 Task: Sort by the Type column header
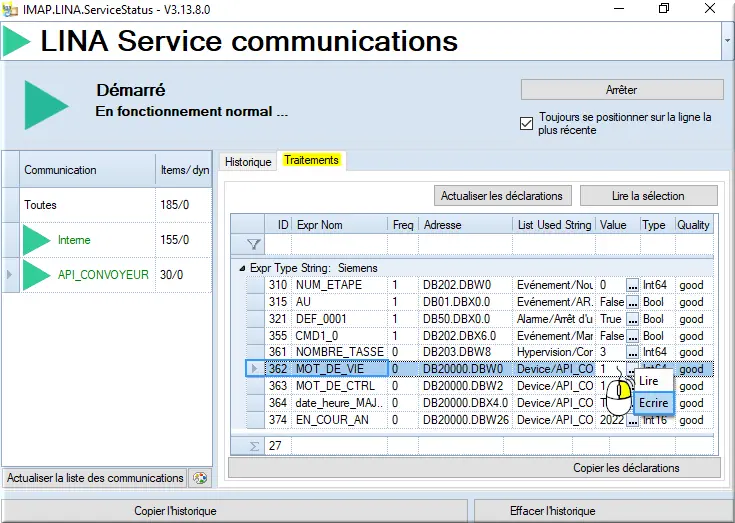coord(658,225)
